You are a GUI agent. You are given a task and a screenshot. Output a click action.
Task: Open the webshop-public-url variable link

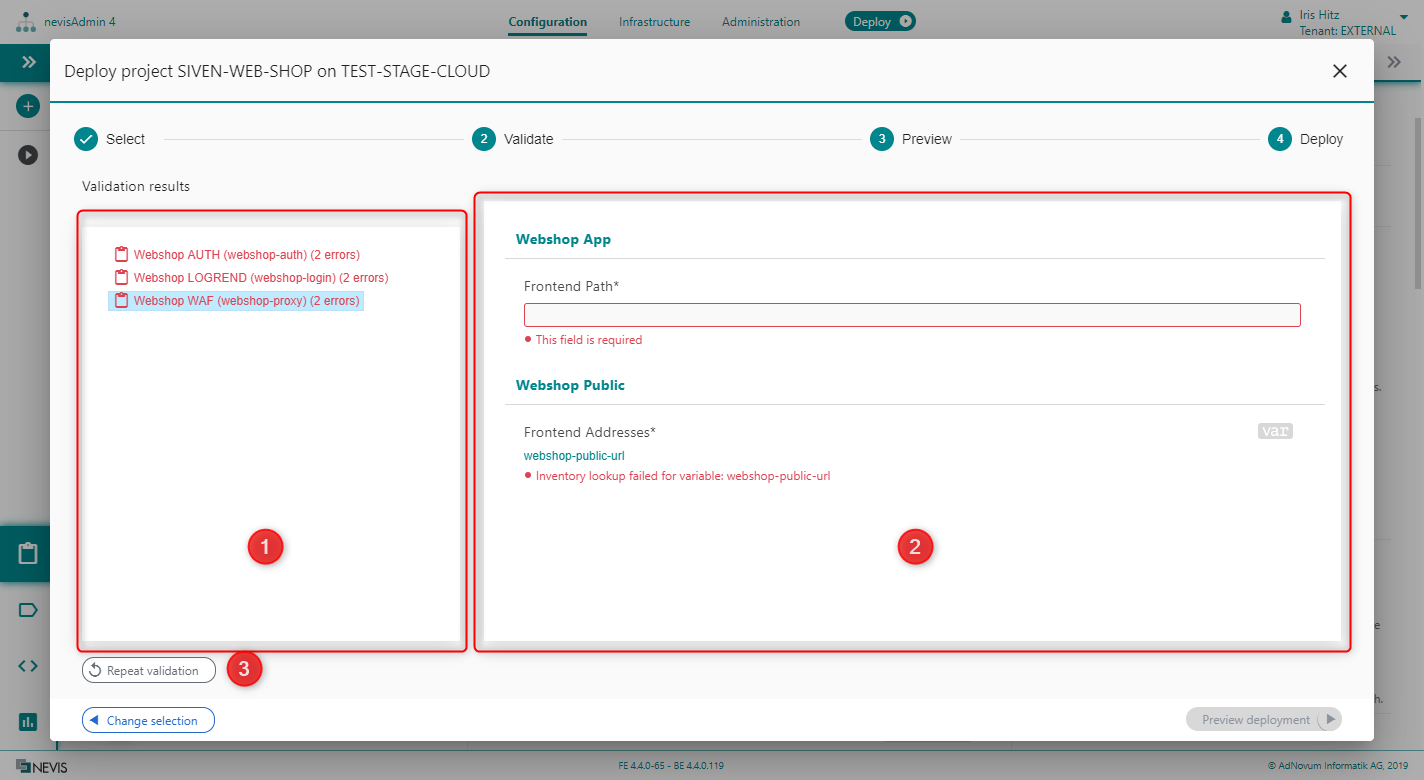[x=574, y=456]
